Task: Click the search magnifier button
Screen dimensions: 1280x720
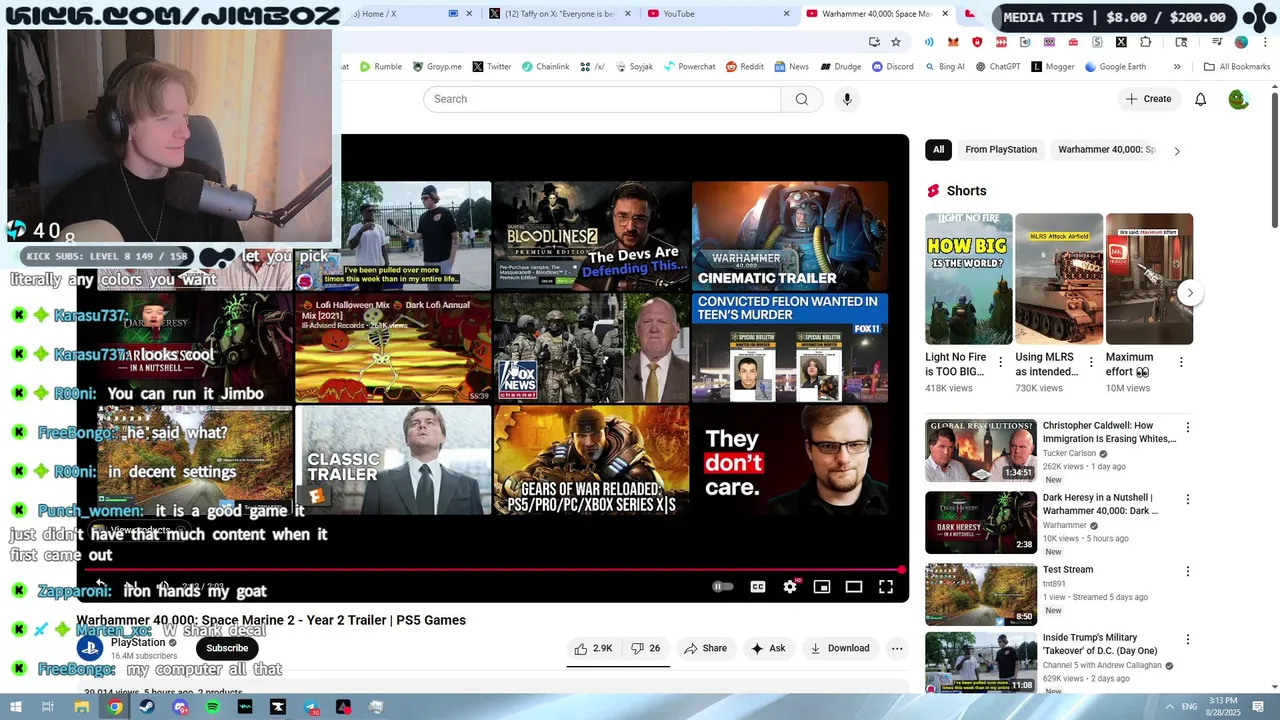Action: (x=801, y=99)
